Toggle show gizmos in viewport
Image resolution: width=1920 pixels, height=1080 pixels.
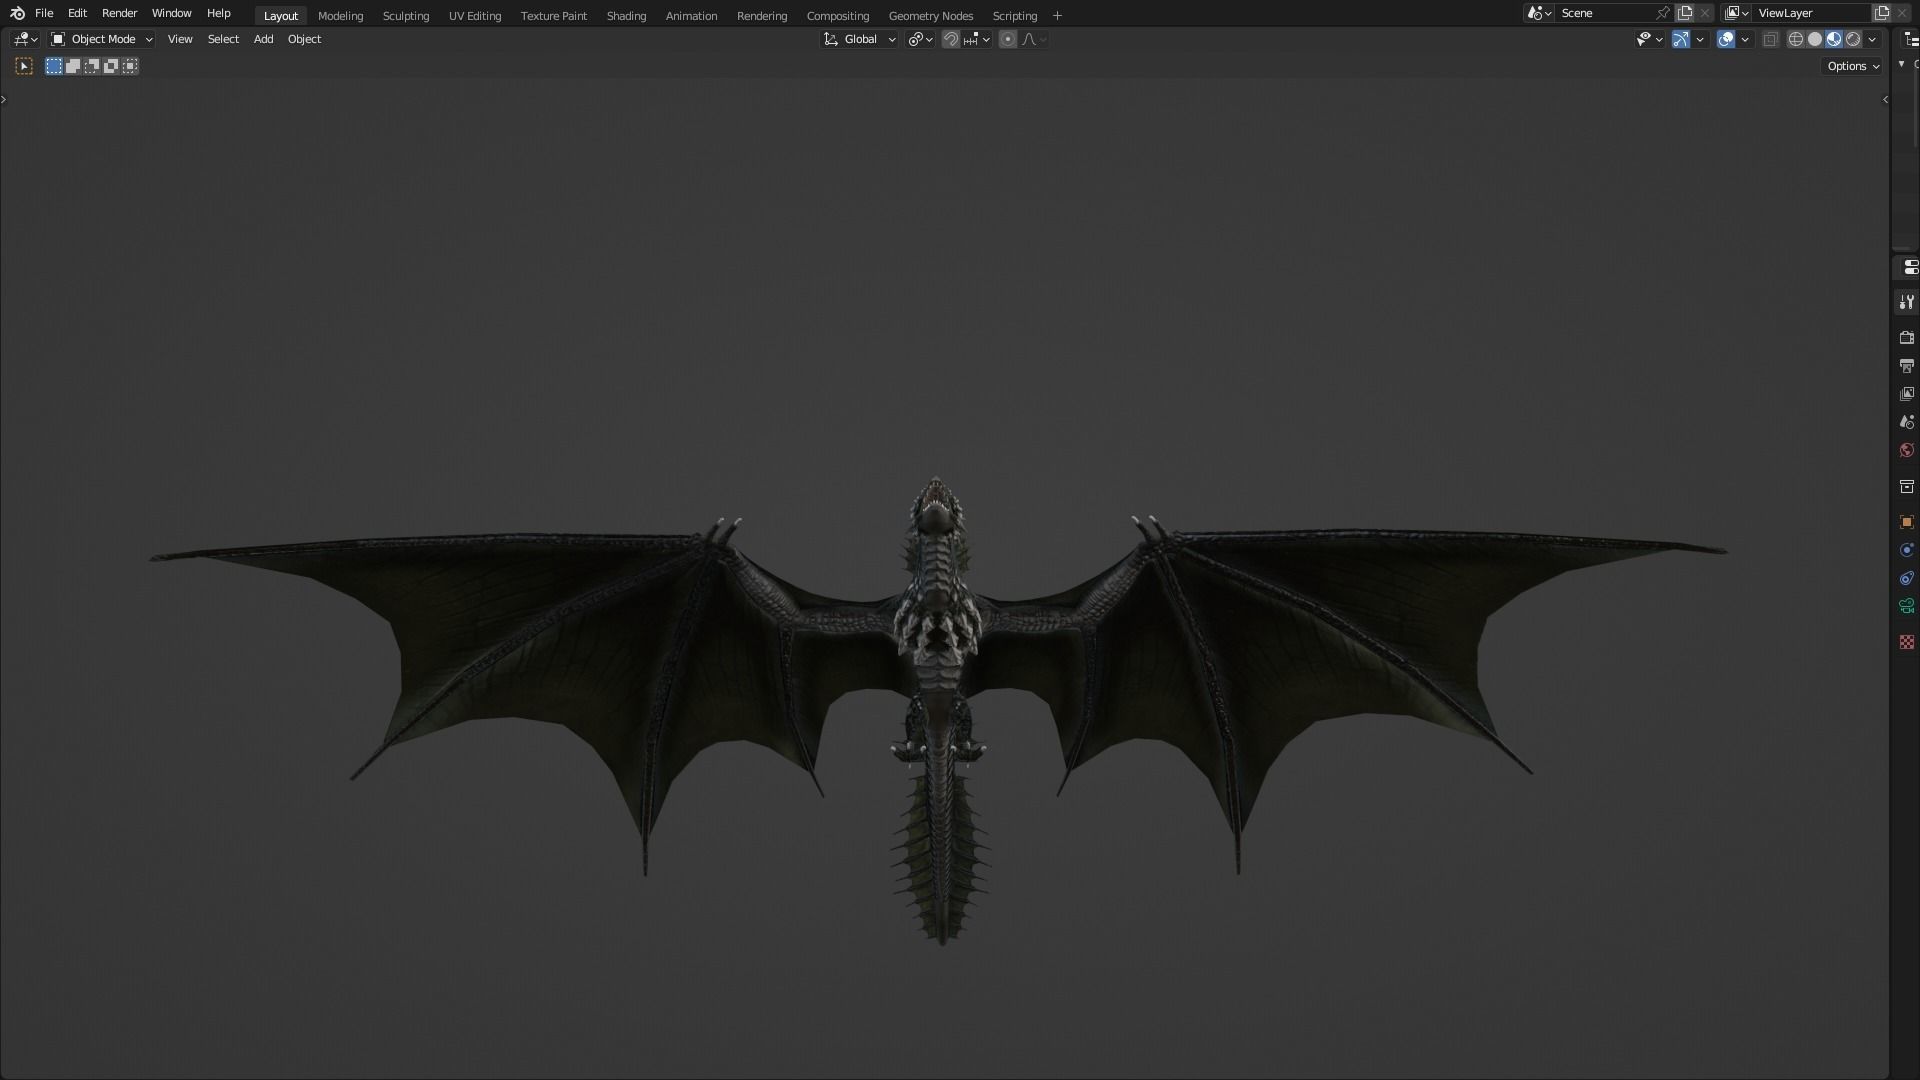point(1681,39)
